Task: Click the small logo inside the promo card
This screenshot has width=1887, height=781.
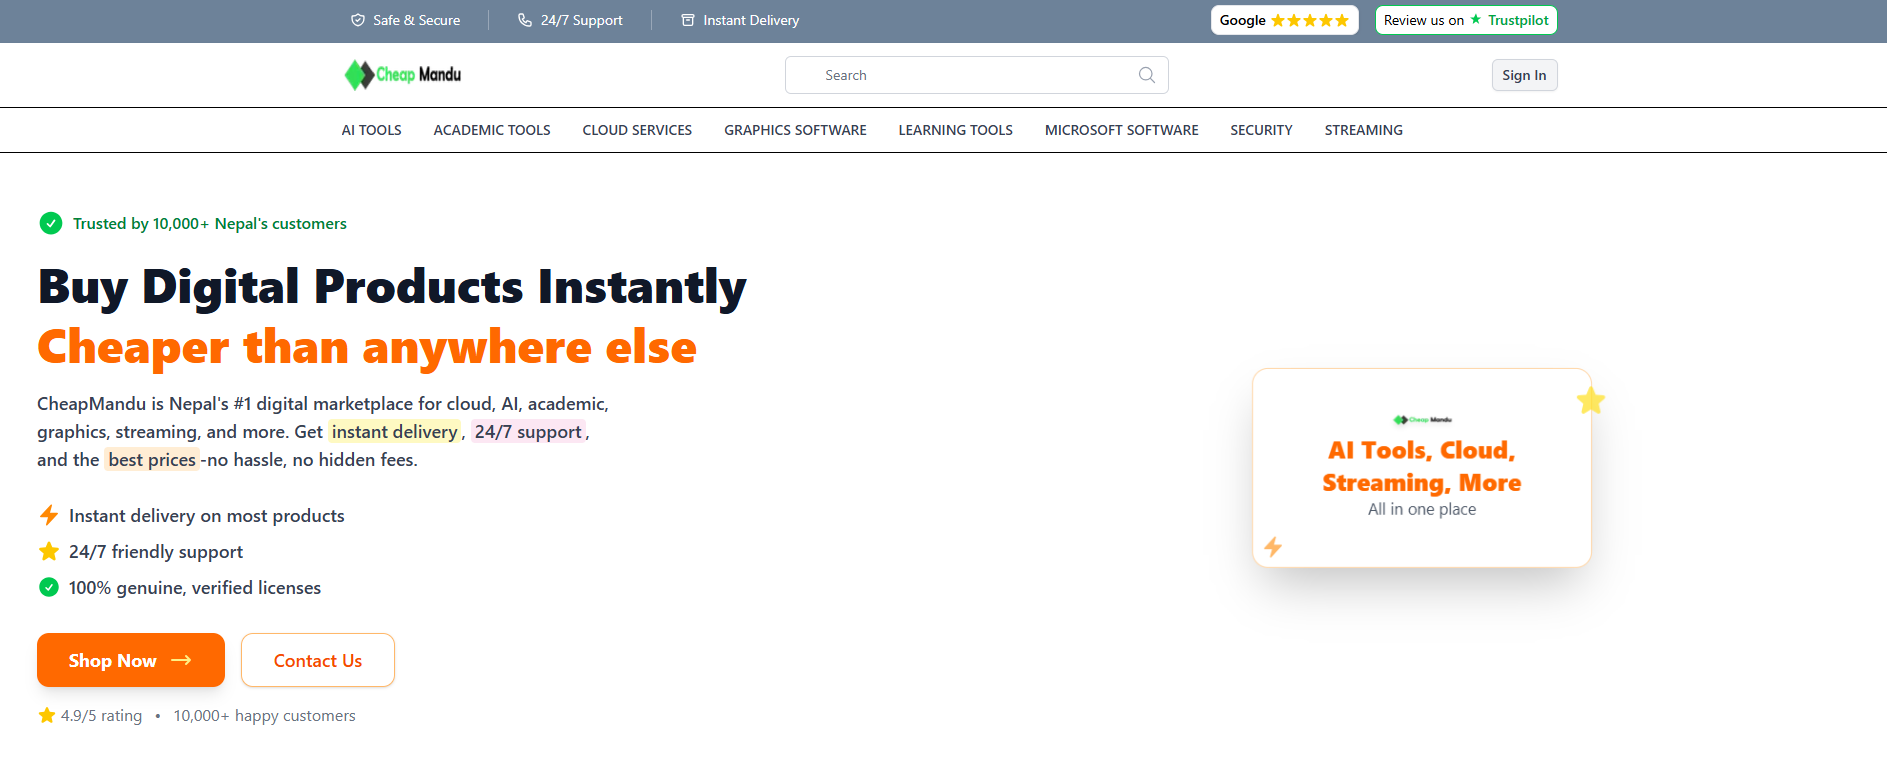Action: pos(1422,420)
